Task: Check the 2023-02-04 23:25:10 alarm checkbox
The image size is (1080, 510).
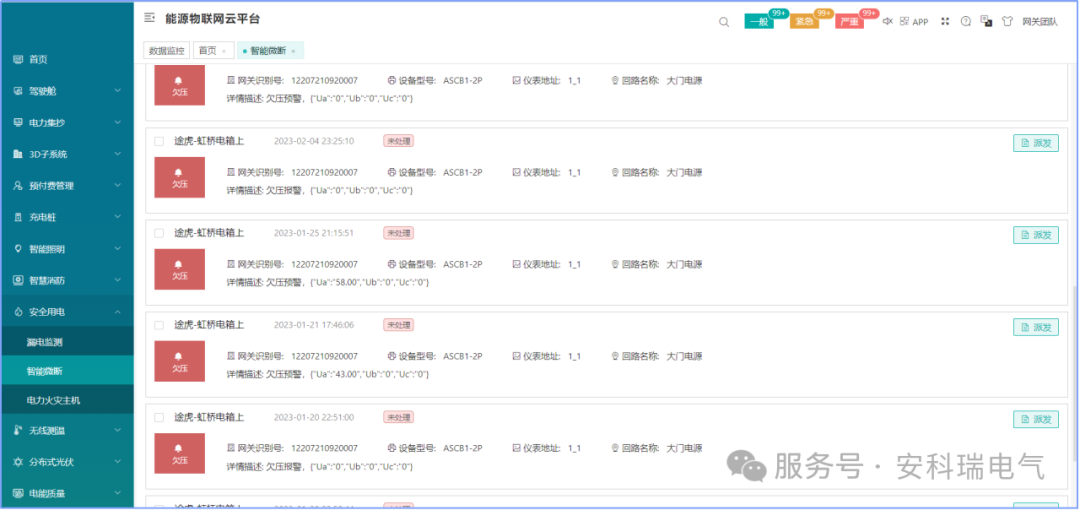Action: click(159, 141)
